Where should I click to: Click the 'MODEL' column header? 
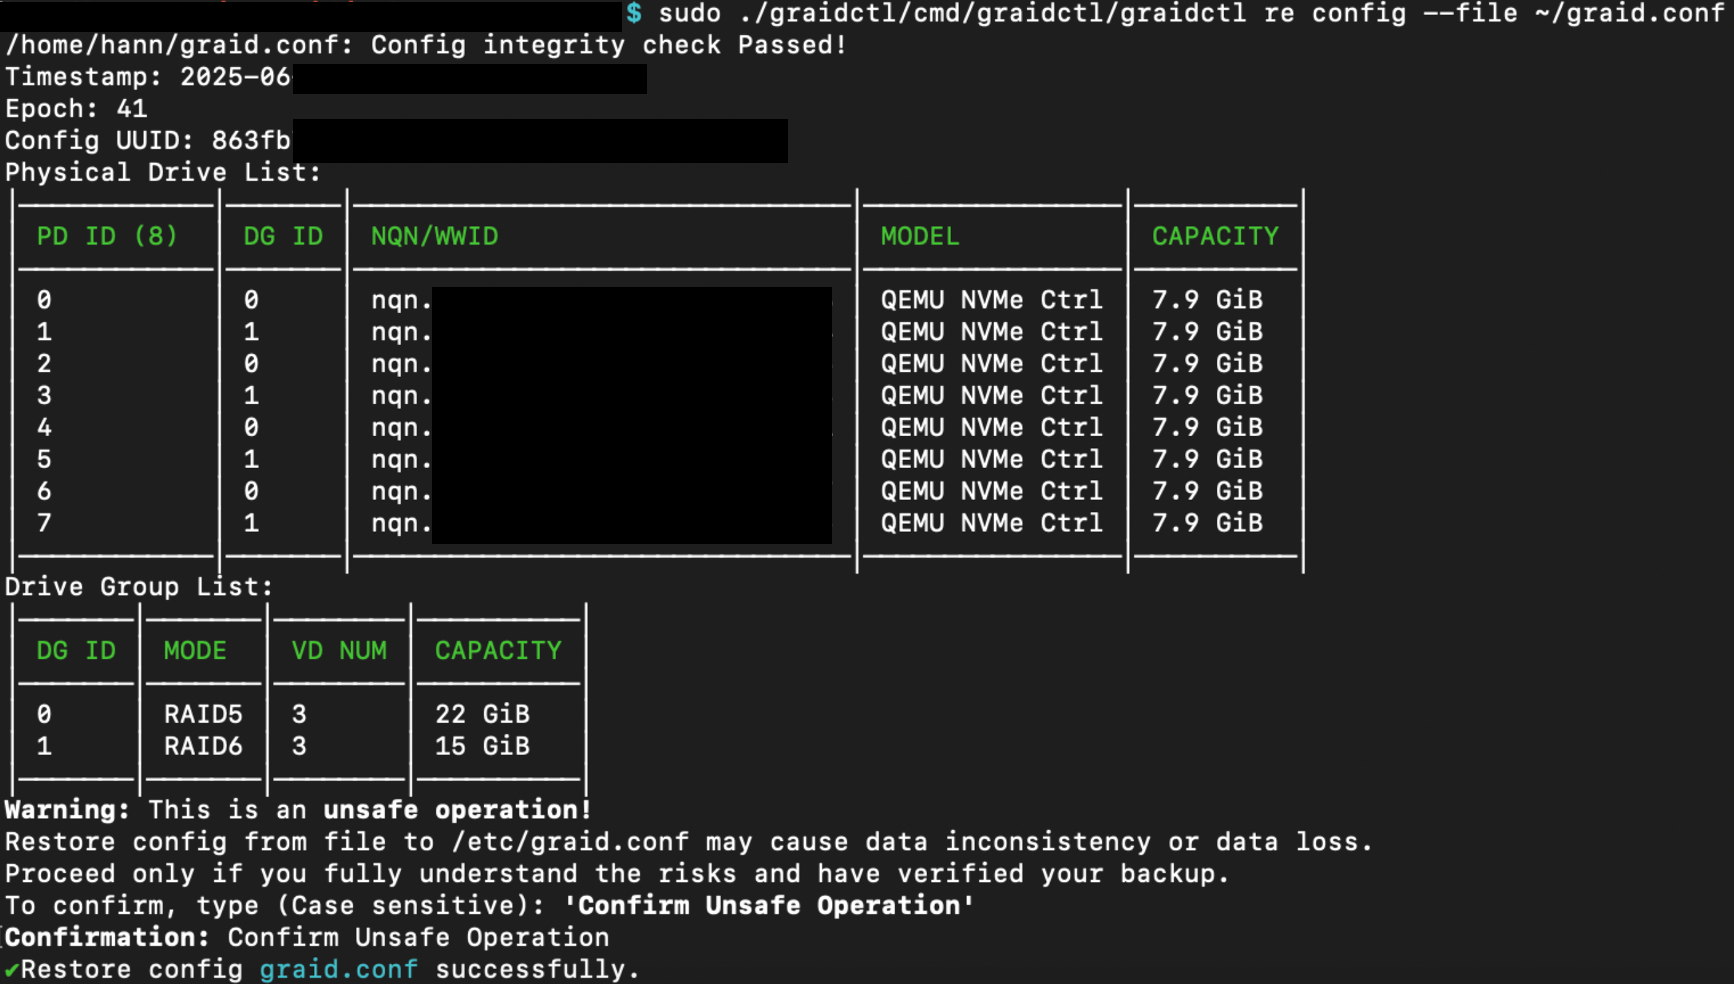(918, 236)
